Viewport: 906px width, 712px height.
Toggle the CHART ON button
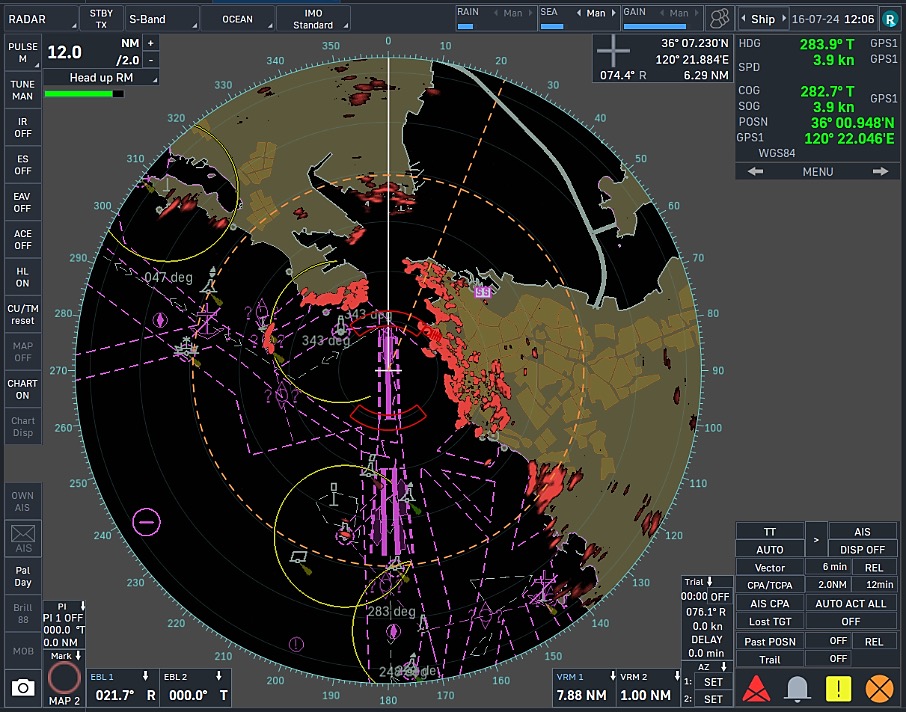tap(22, 389)
